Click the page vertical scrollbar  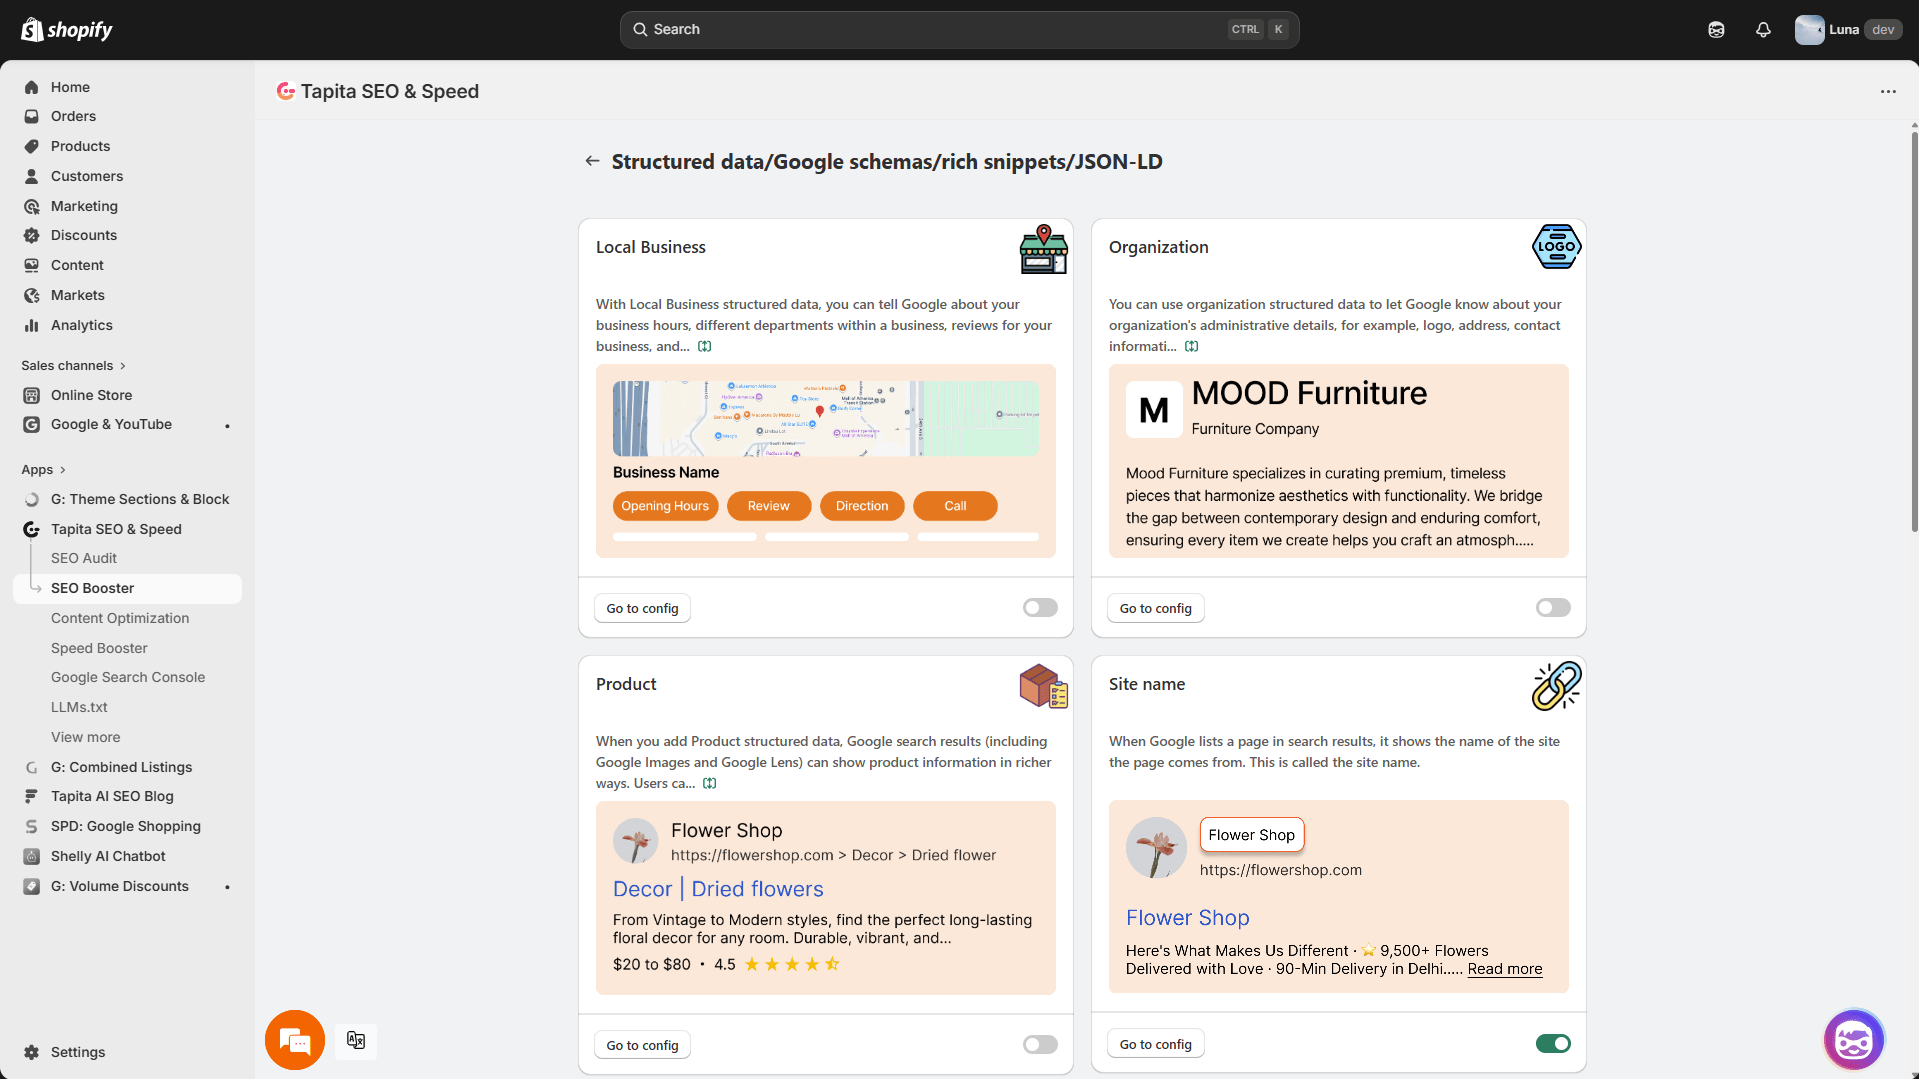pos(1914,330)
